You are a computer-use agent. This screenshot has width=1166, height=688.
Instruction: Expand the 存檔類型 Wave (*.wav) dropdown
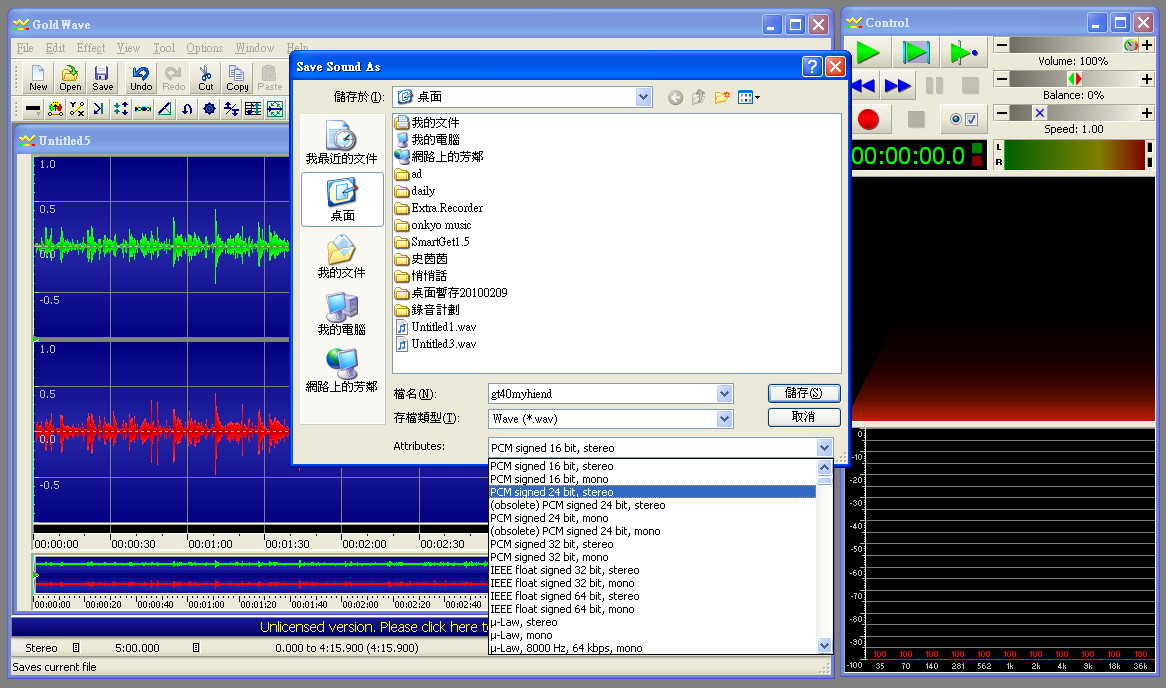tap(724, 419)
